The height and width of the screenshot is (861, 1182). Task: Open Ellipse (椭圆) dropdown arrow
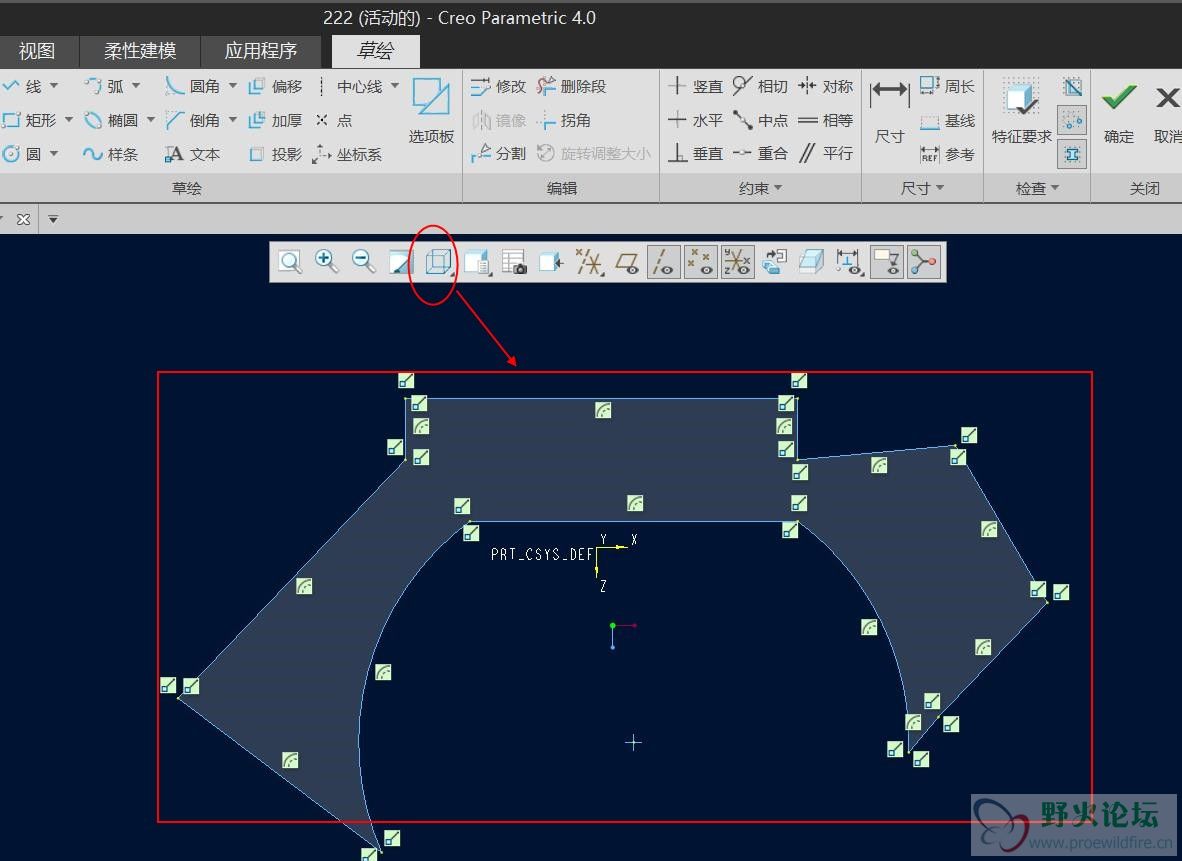click(x=151, y=120)
